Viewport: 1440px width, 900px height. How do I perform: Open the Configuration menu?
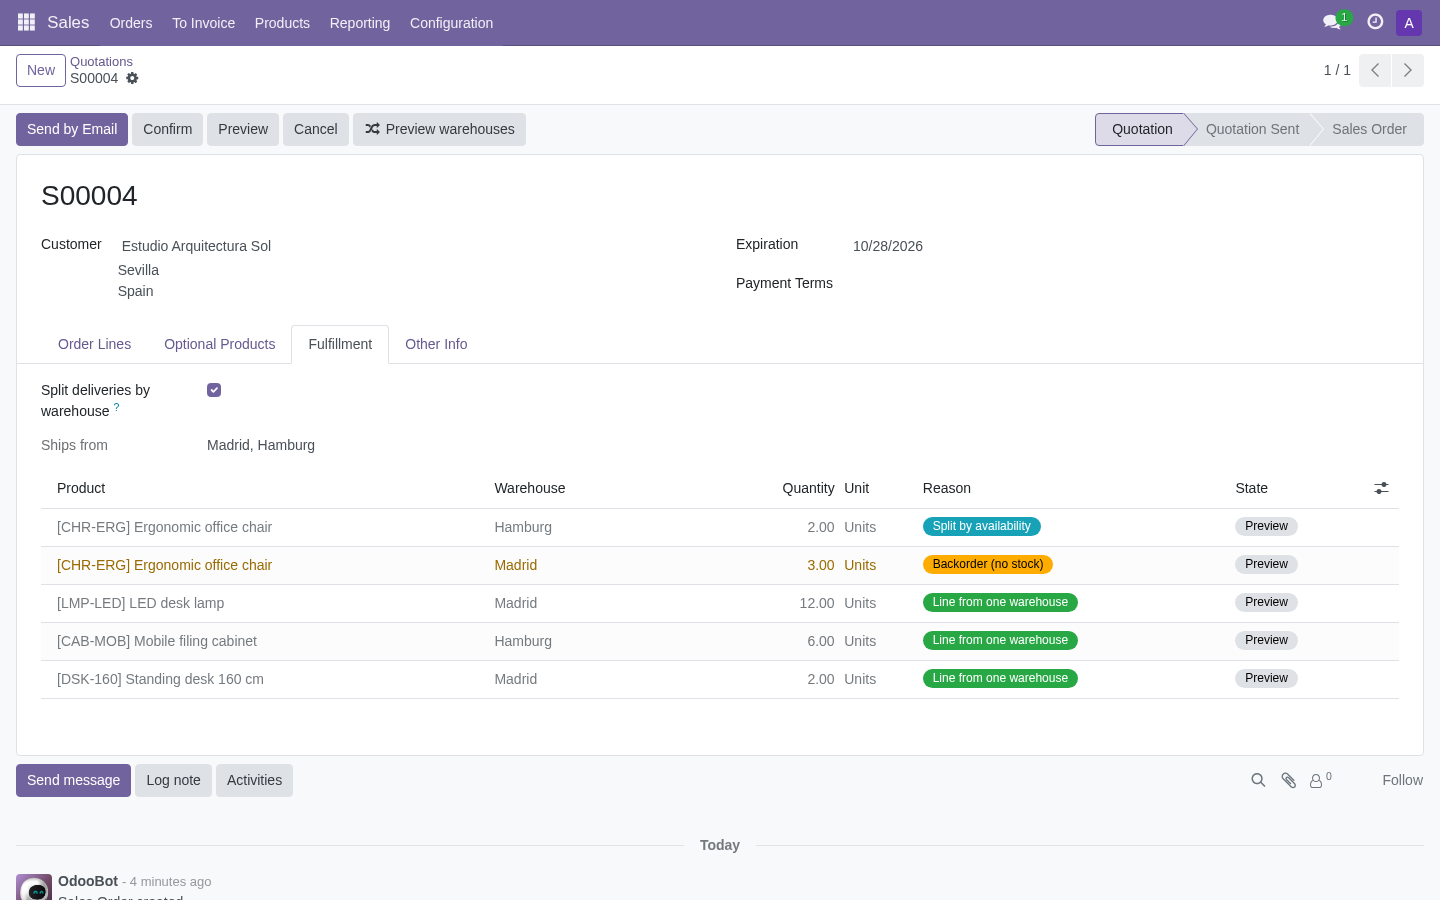[x=451, y=22]
